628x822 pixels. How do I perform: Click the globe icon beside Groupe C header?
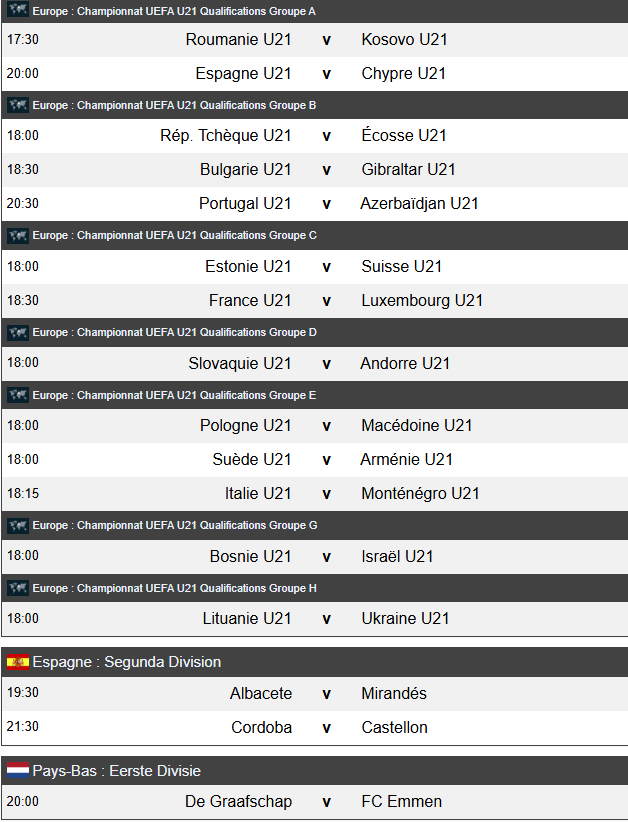pyautogui.click(x=17, y=236)
